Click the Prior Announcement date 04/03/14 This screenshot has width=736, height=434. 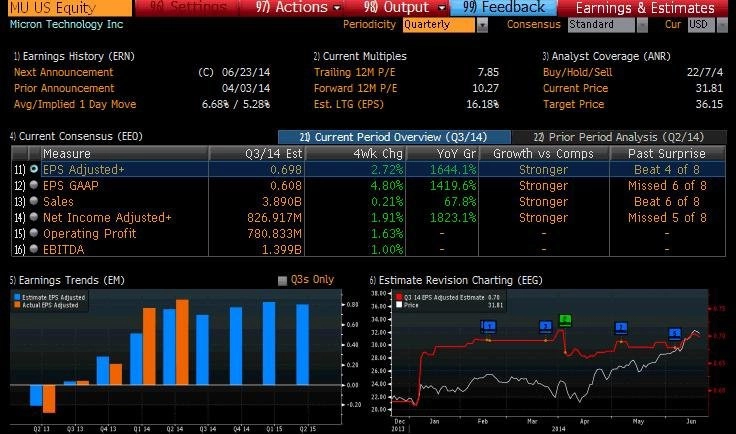coord(246,88)
